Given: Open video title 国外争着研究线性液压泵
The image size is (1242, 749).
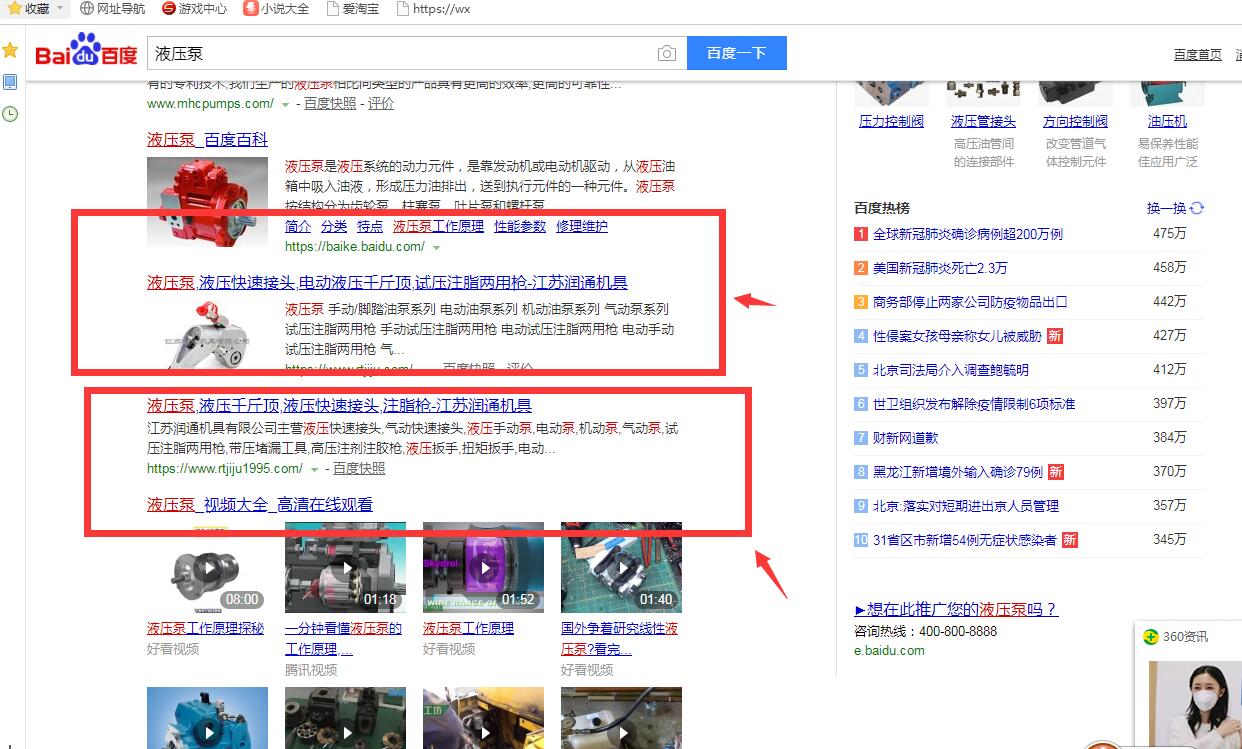Looking at the screenshot, I should pyautogui.click(x=620, y=638).
